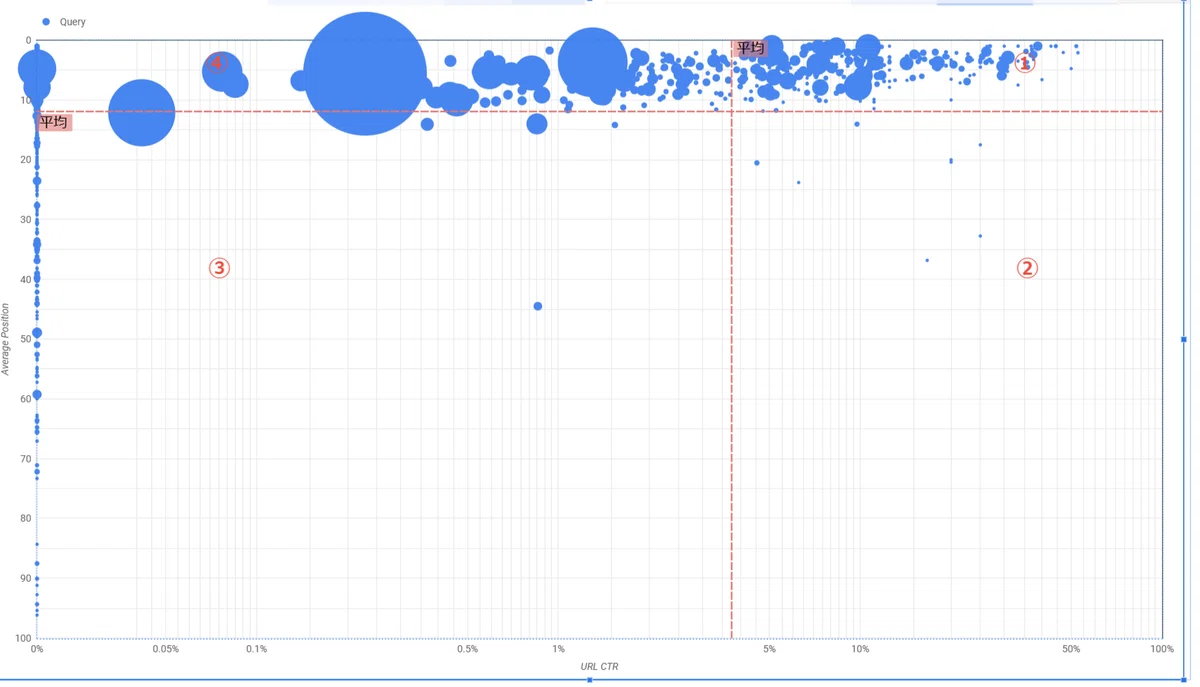Click the 70 tick on the y-axis
The image size is (1200, 687).
[x=26, y=459]
